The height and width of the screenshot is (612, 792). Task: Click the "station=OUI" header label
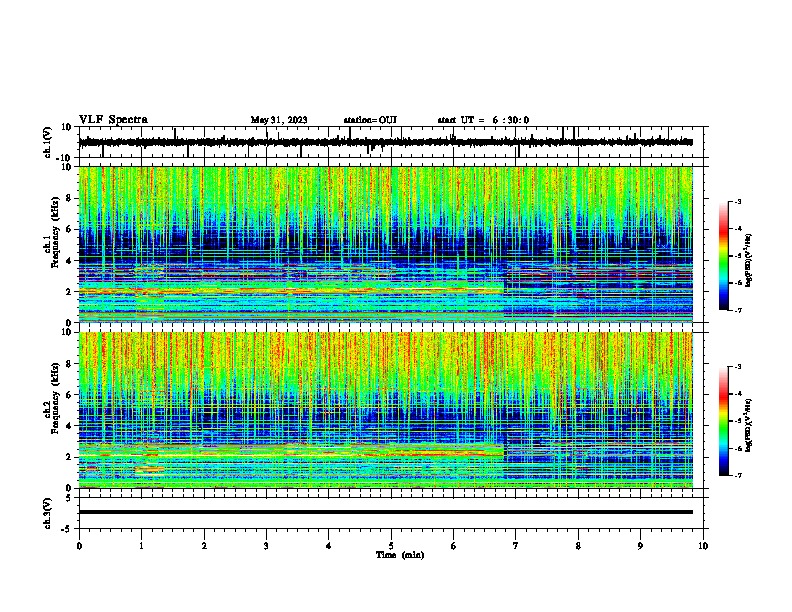(370, 120)
